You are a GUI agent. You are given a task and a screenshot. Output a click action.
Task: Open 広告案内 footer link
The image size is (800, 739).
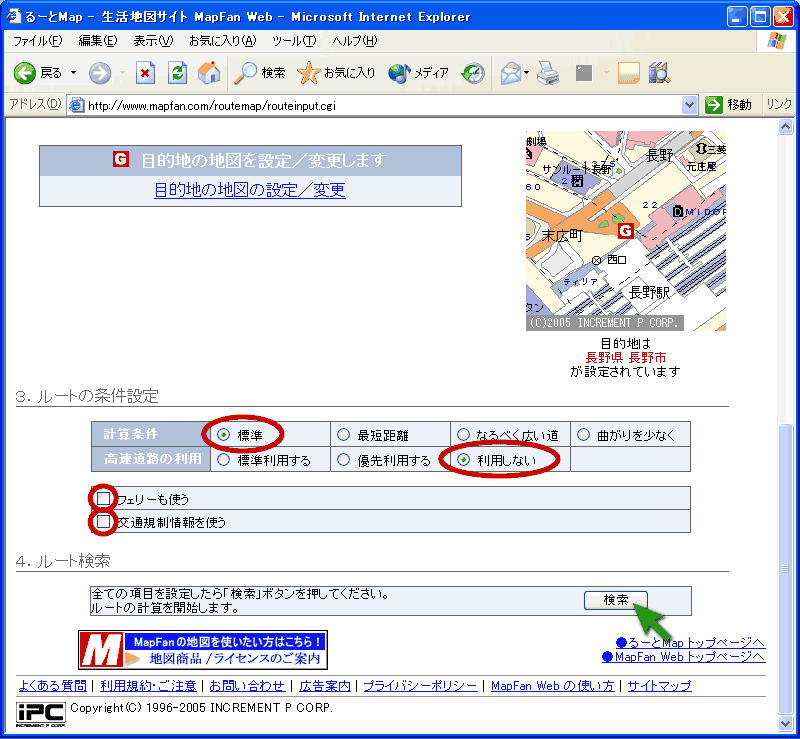point(325,686)
